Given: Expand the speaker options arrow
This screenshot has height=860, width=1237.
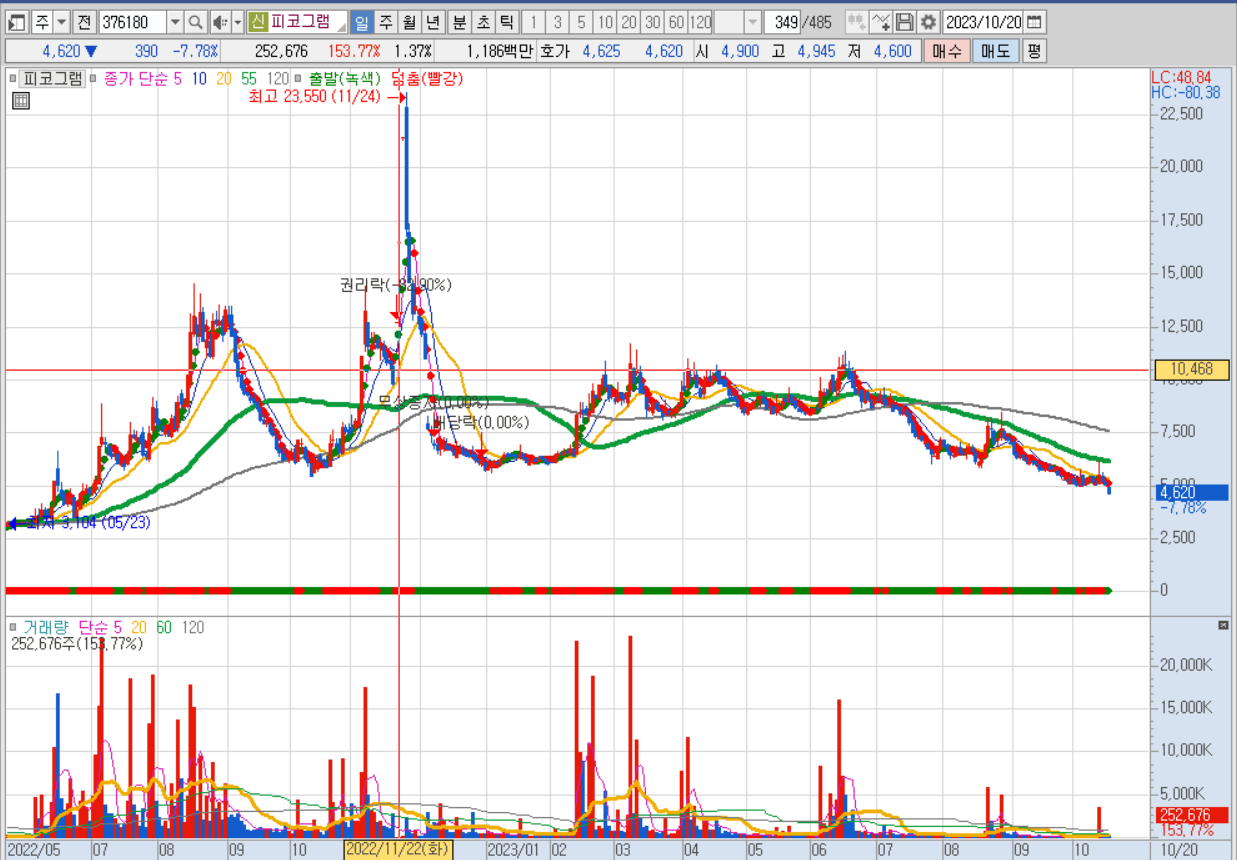Looking at the screenshot, I should tap(238, 22).
